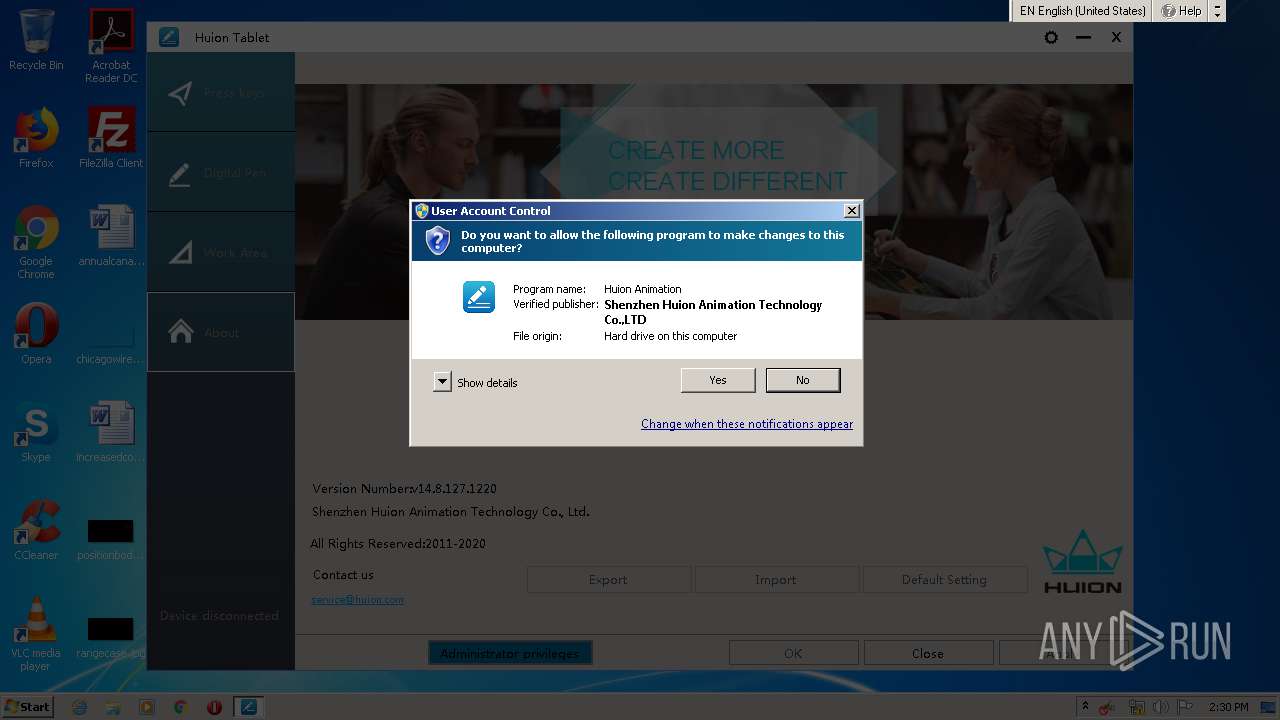This screenshot has height=720, width=1280.
Task: Open Opera desktop shortcut
Action: click(x=36, y=334)
